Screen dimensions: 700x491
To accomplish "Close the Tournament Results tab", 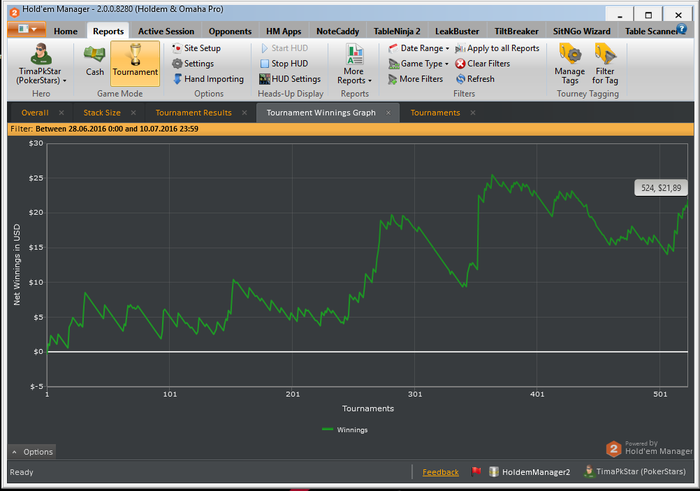I will pos(244,113).
